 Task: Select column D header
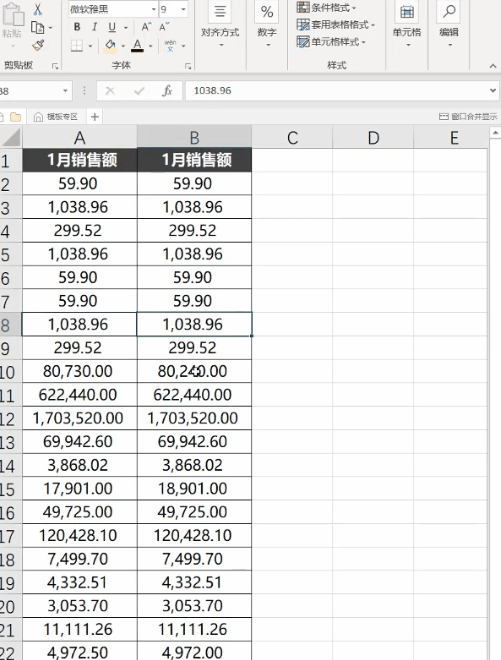click(373, 138)
